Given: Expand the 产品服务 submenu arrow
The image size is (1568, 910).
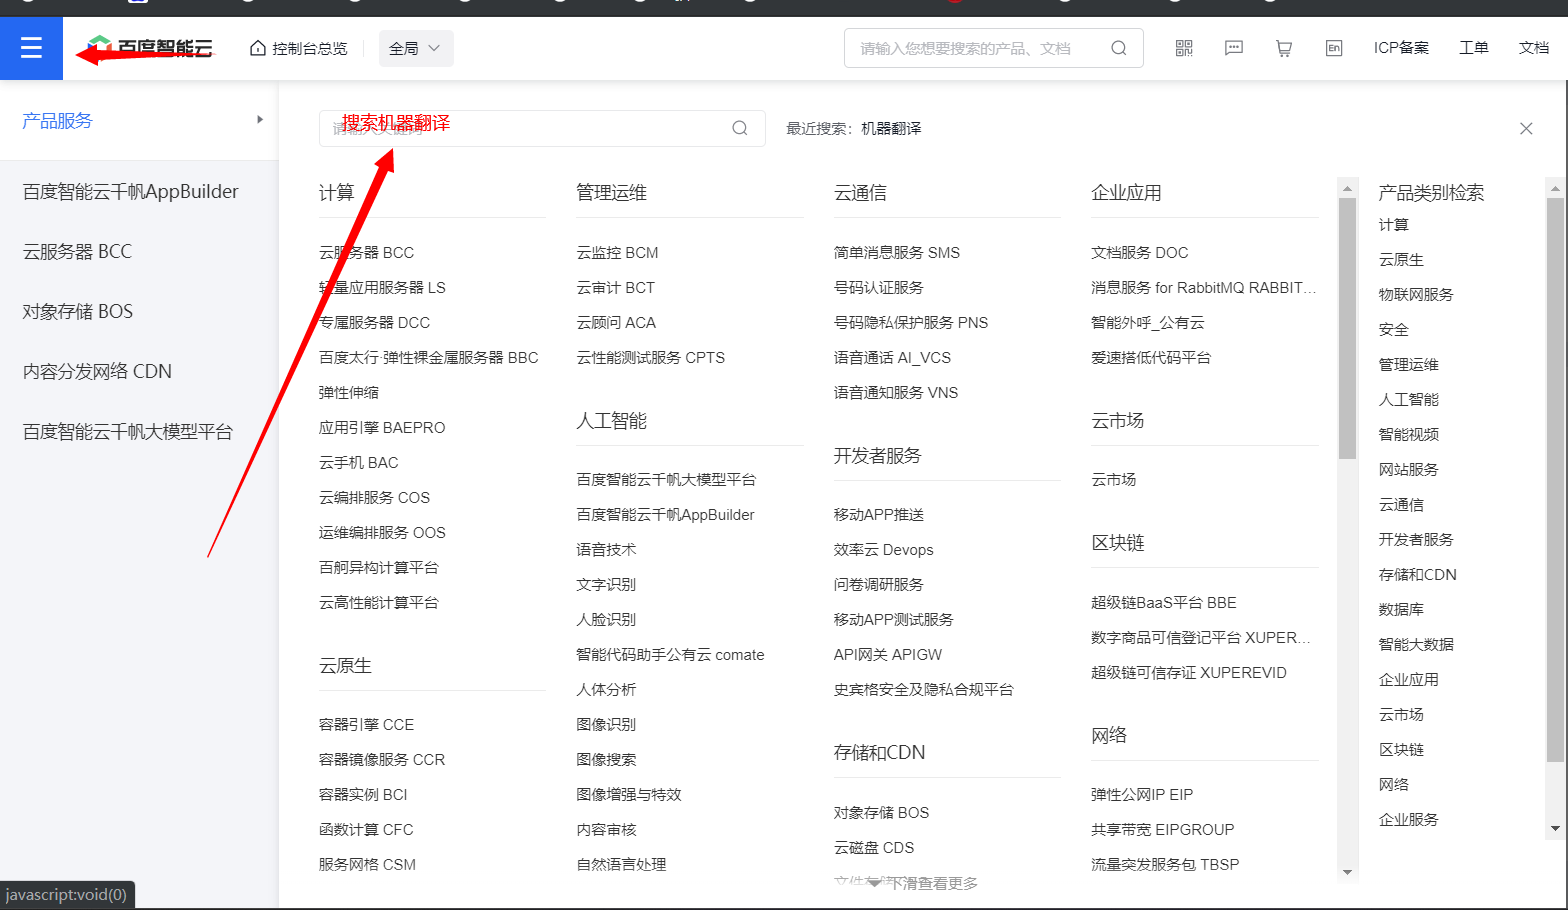Looking at the screenshot, I should coord(260,120).
